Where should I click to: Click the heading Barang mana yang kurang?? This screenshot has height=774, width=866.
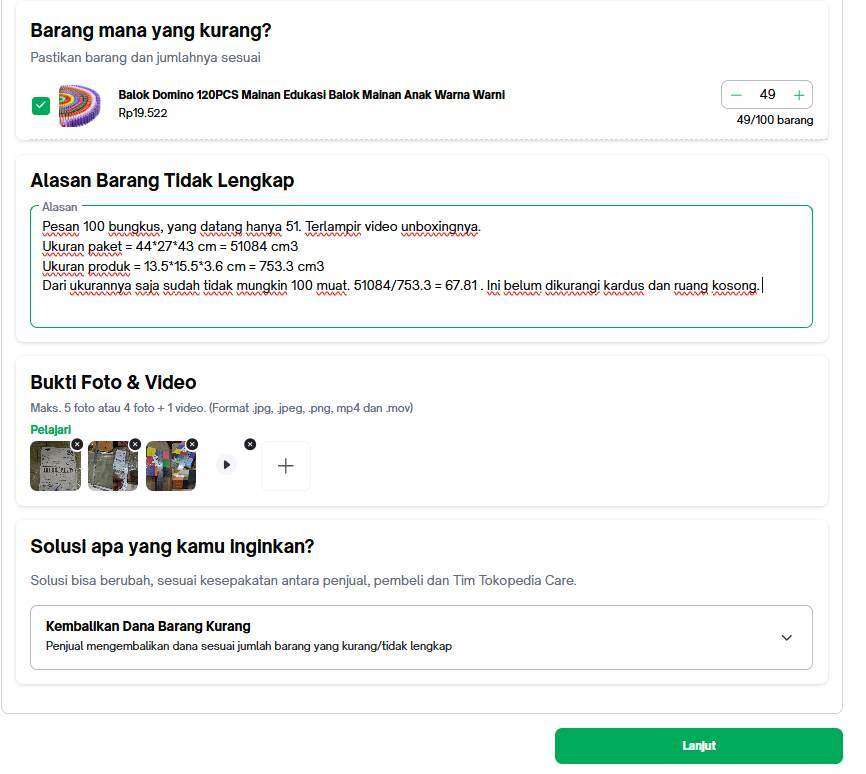[x=151, y=30]
